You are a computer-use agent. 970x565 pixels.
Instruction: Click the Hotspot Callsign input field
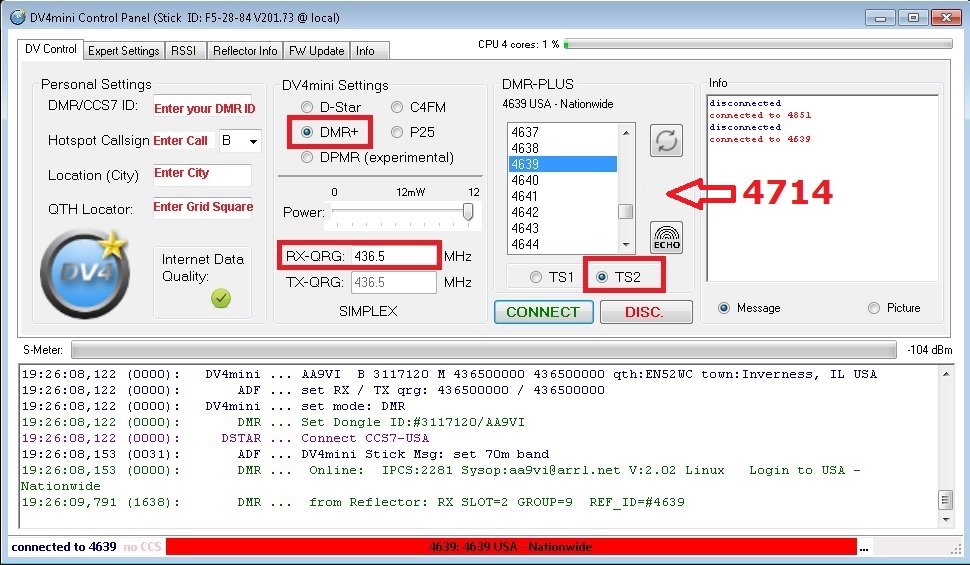[183, 140]
